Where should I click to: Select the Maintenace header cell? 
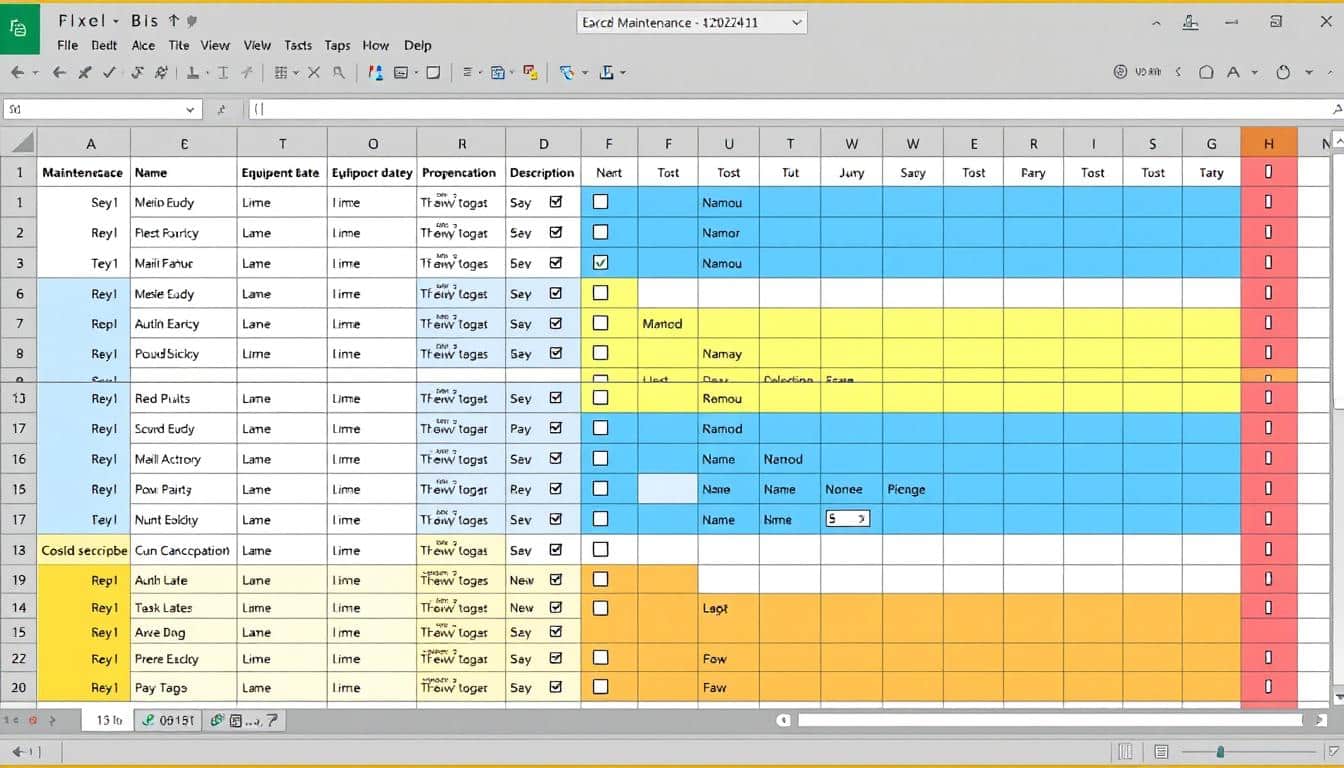[84, 172]
